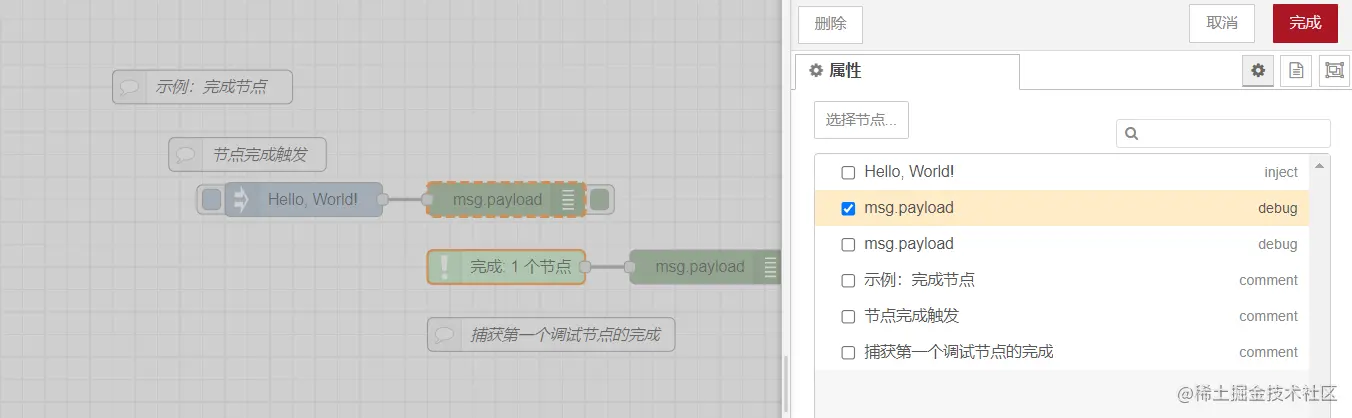Select the 捕获第一个调试节点的完成 comment node
Image resolution: width=1352 pixels, height=418 pixels.
coord(551,335)
